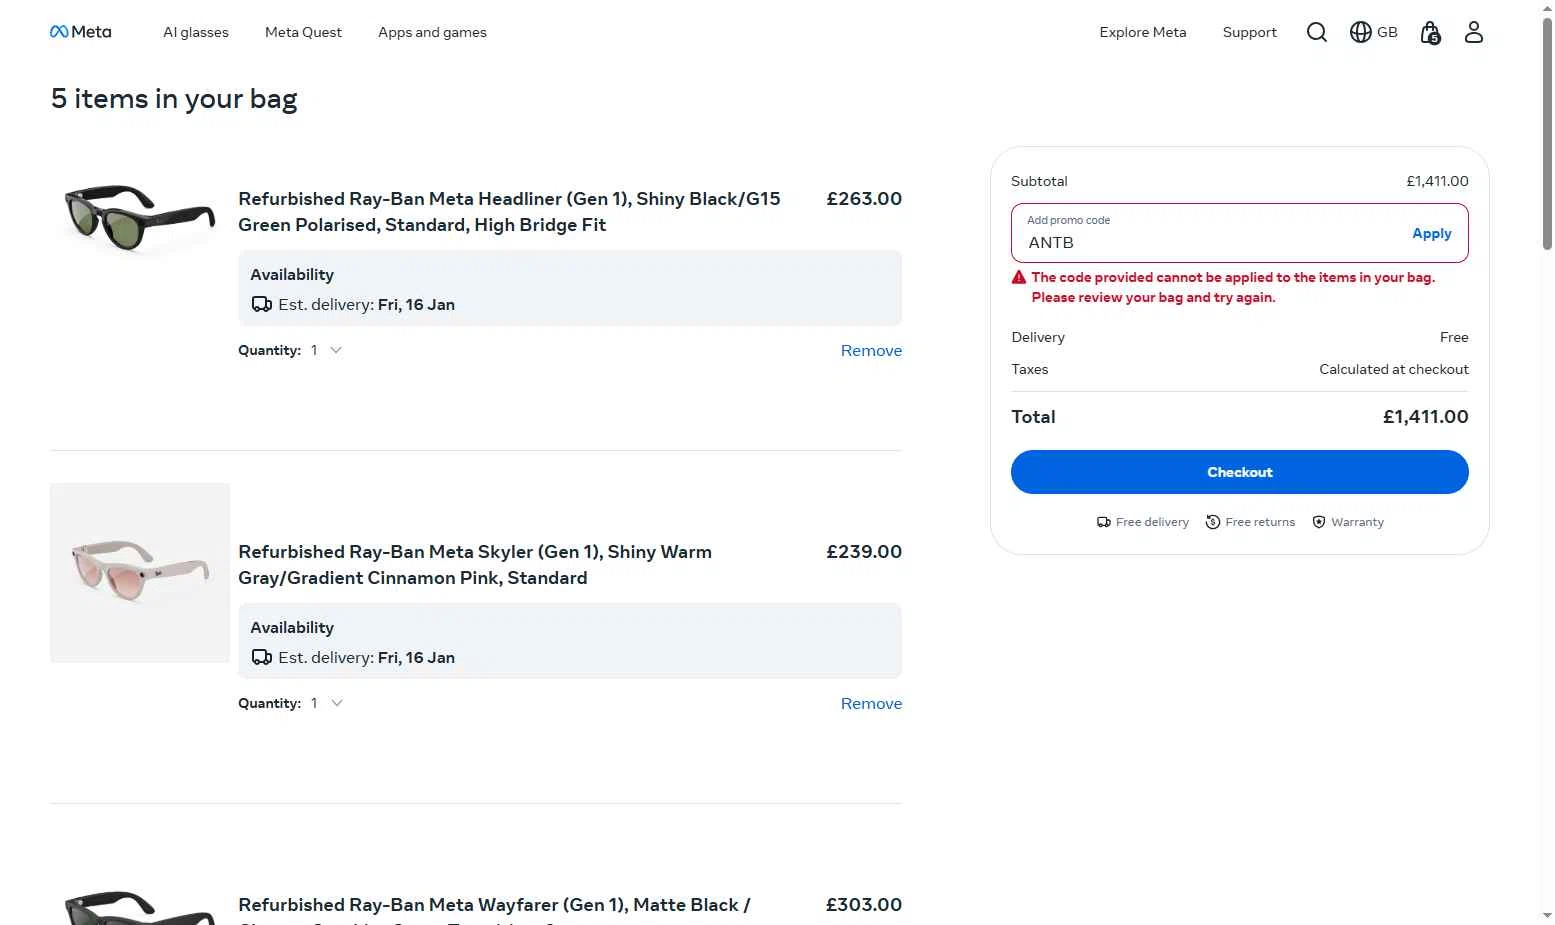1555x925 pixels.
Task: Open the shopping bag icon
Action: 1431,33
